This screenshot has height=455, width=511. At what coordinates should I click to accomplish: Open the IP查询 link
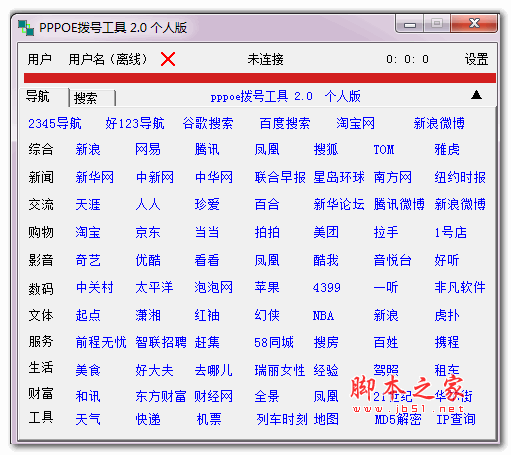click(456, 419)
